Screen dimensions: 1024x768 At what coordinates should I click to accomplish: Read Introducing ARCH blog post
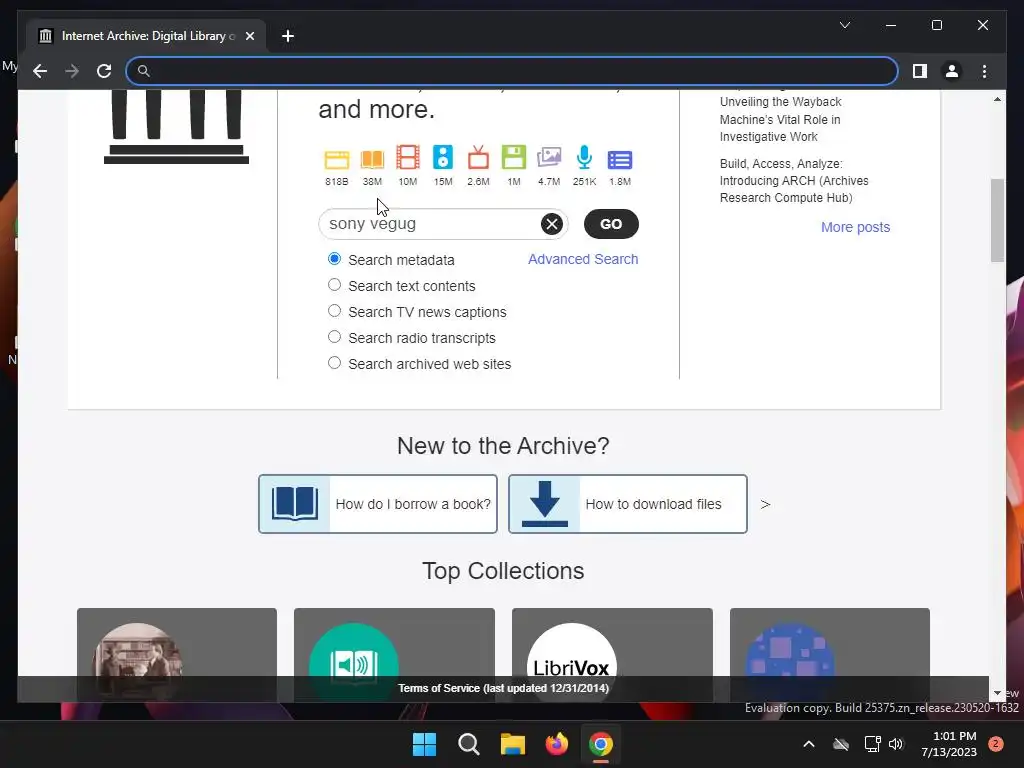[794, 181]
